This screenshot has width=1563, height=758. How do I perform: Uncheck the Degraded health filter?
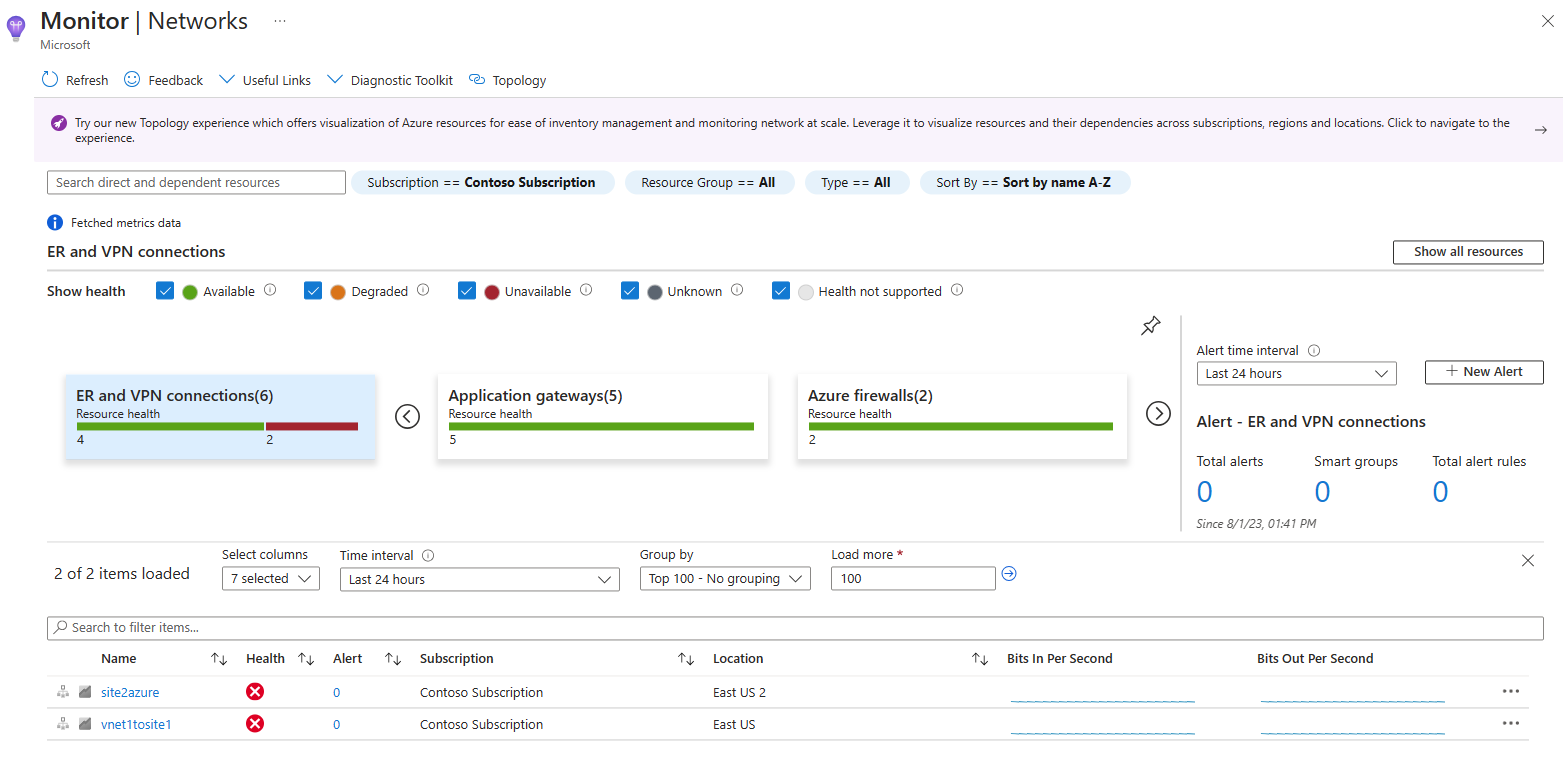[x=313, y=290]
